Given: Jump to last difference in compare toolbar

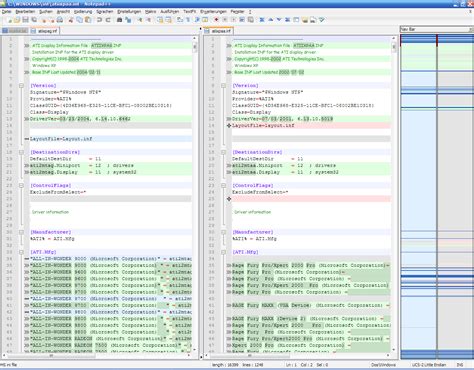Looking at the screenshot, I should [287, 20].
